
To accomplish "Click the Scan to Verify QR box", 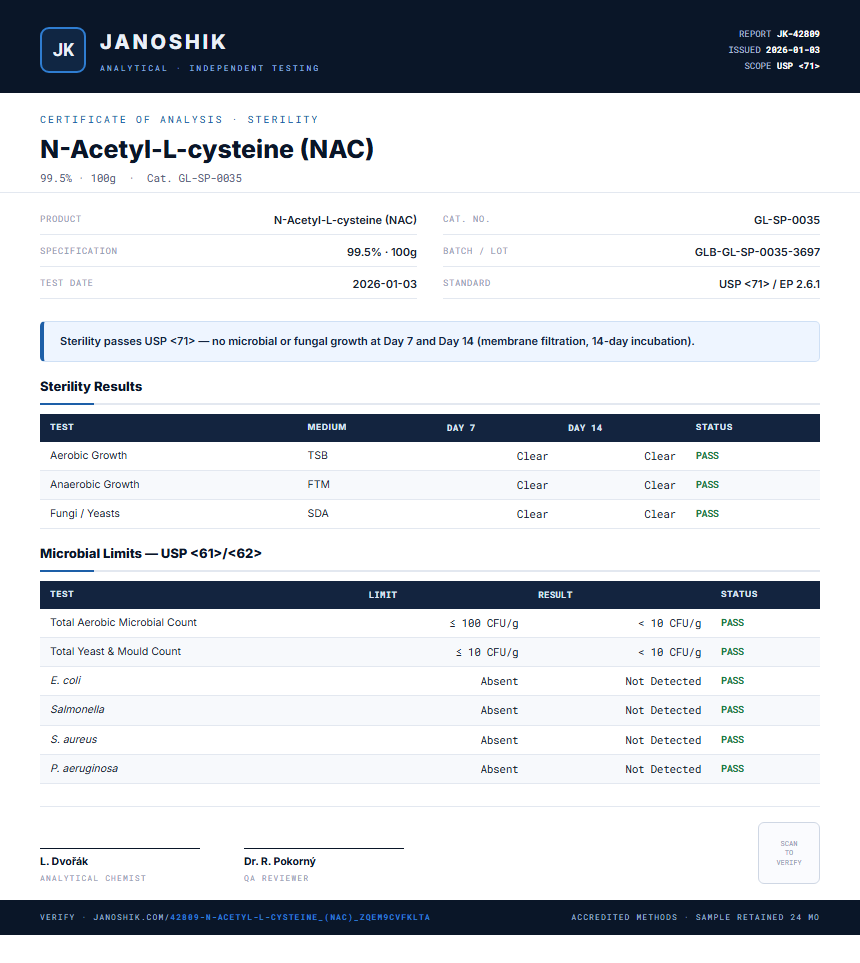I will (x=789, y=852).
